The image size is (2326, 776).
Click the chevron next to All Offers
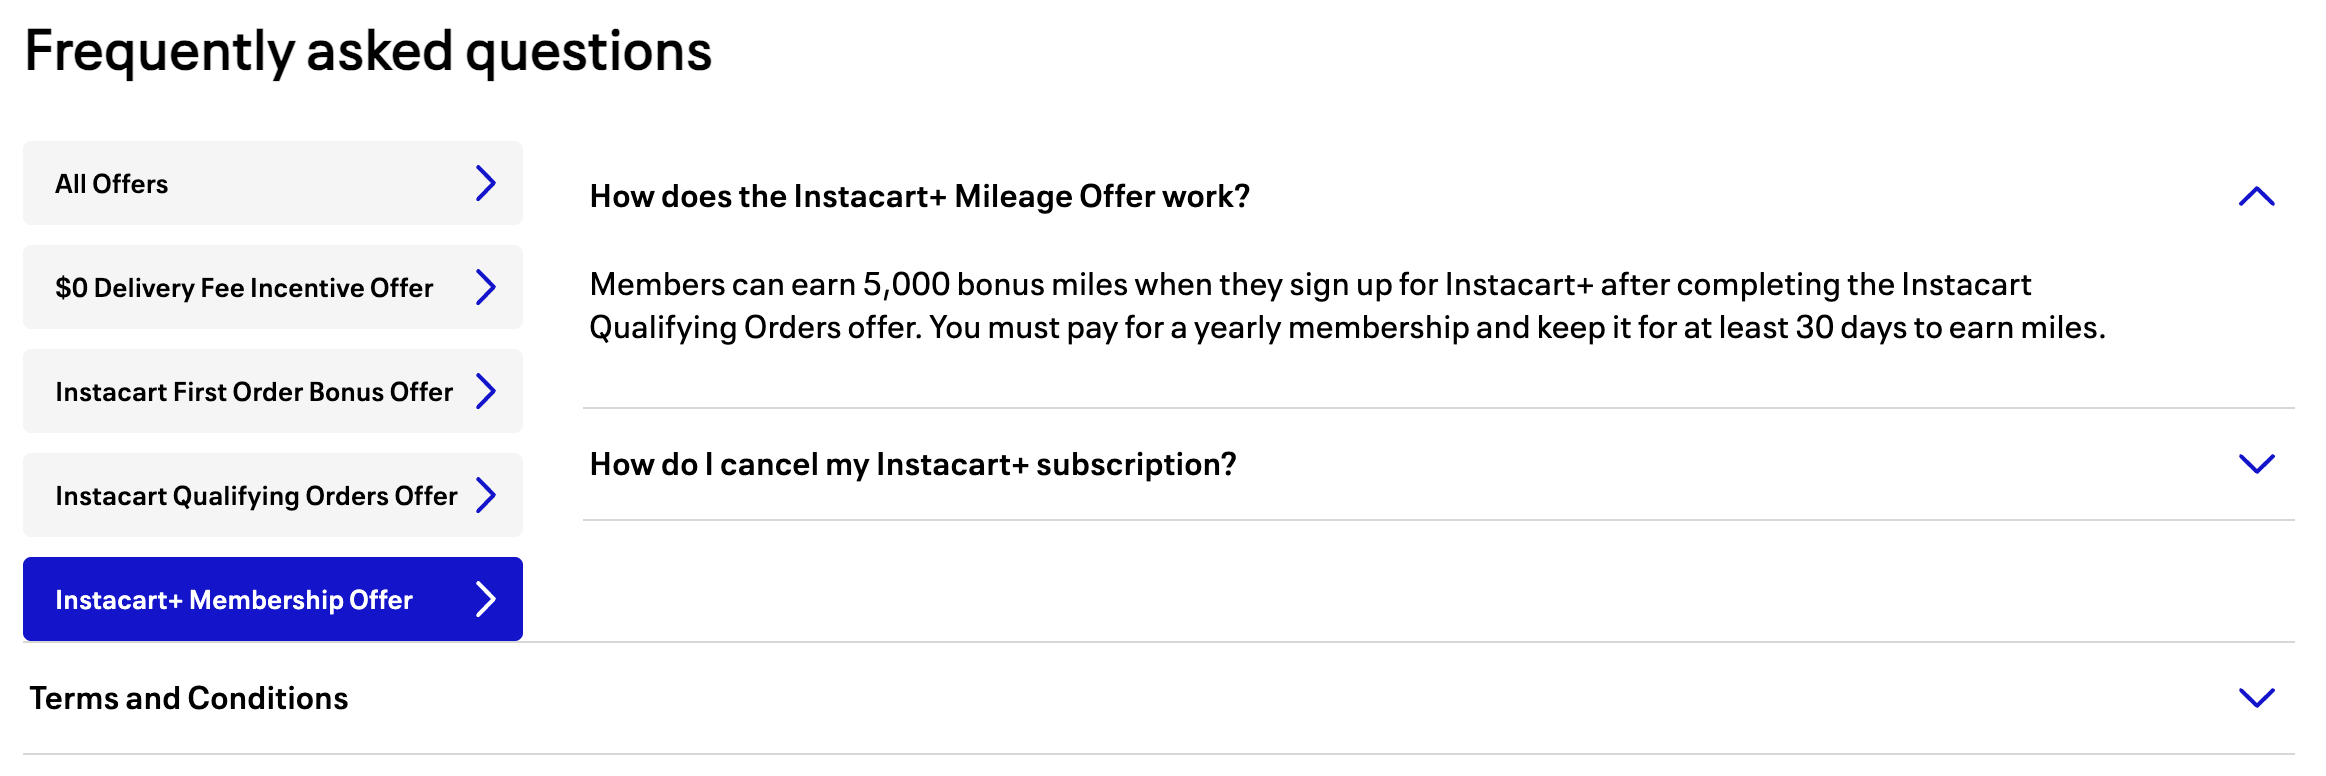tap(487, 183)
